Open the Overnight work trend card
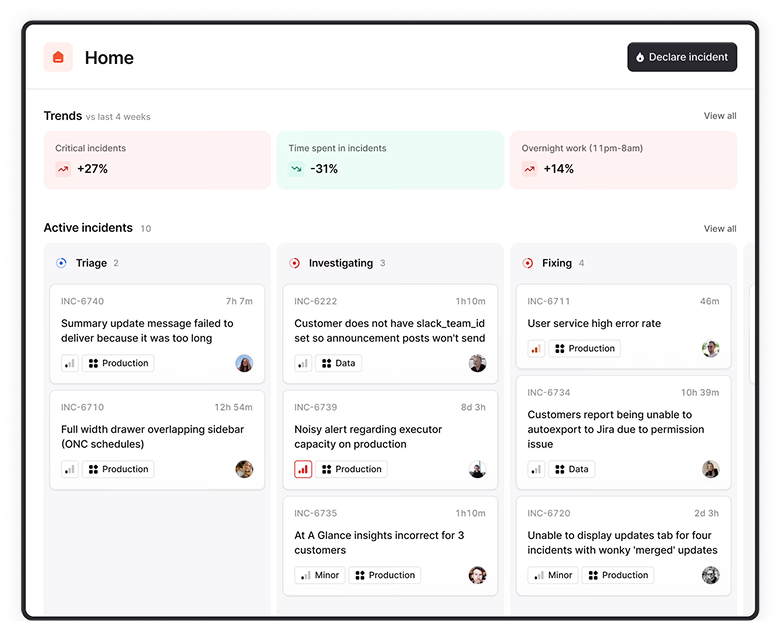Viewport: 781px width, 621px height. point(623,160)
